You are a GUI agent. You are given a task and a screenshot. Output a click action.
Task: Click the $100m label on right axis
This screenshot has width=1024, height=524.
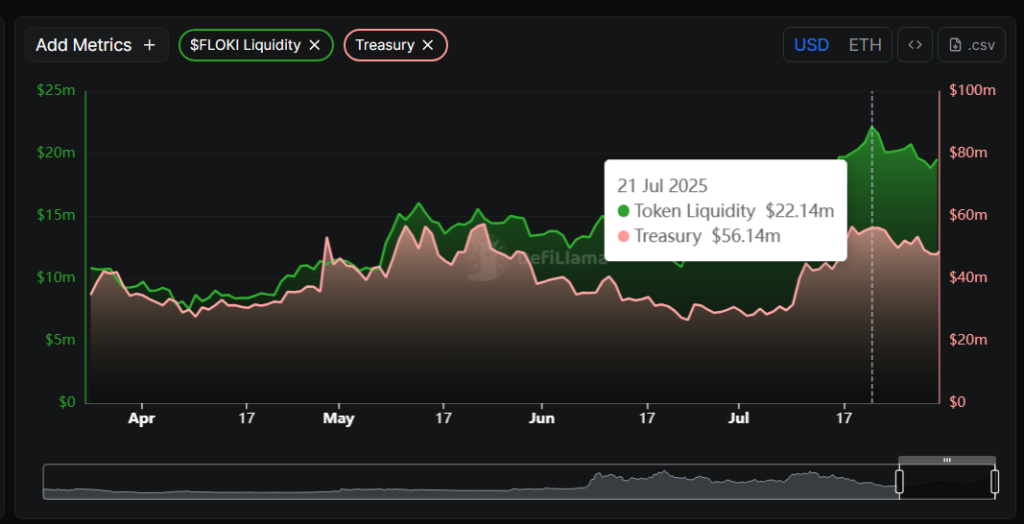click(x=971, y=91)
